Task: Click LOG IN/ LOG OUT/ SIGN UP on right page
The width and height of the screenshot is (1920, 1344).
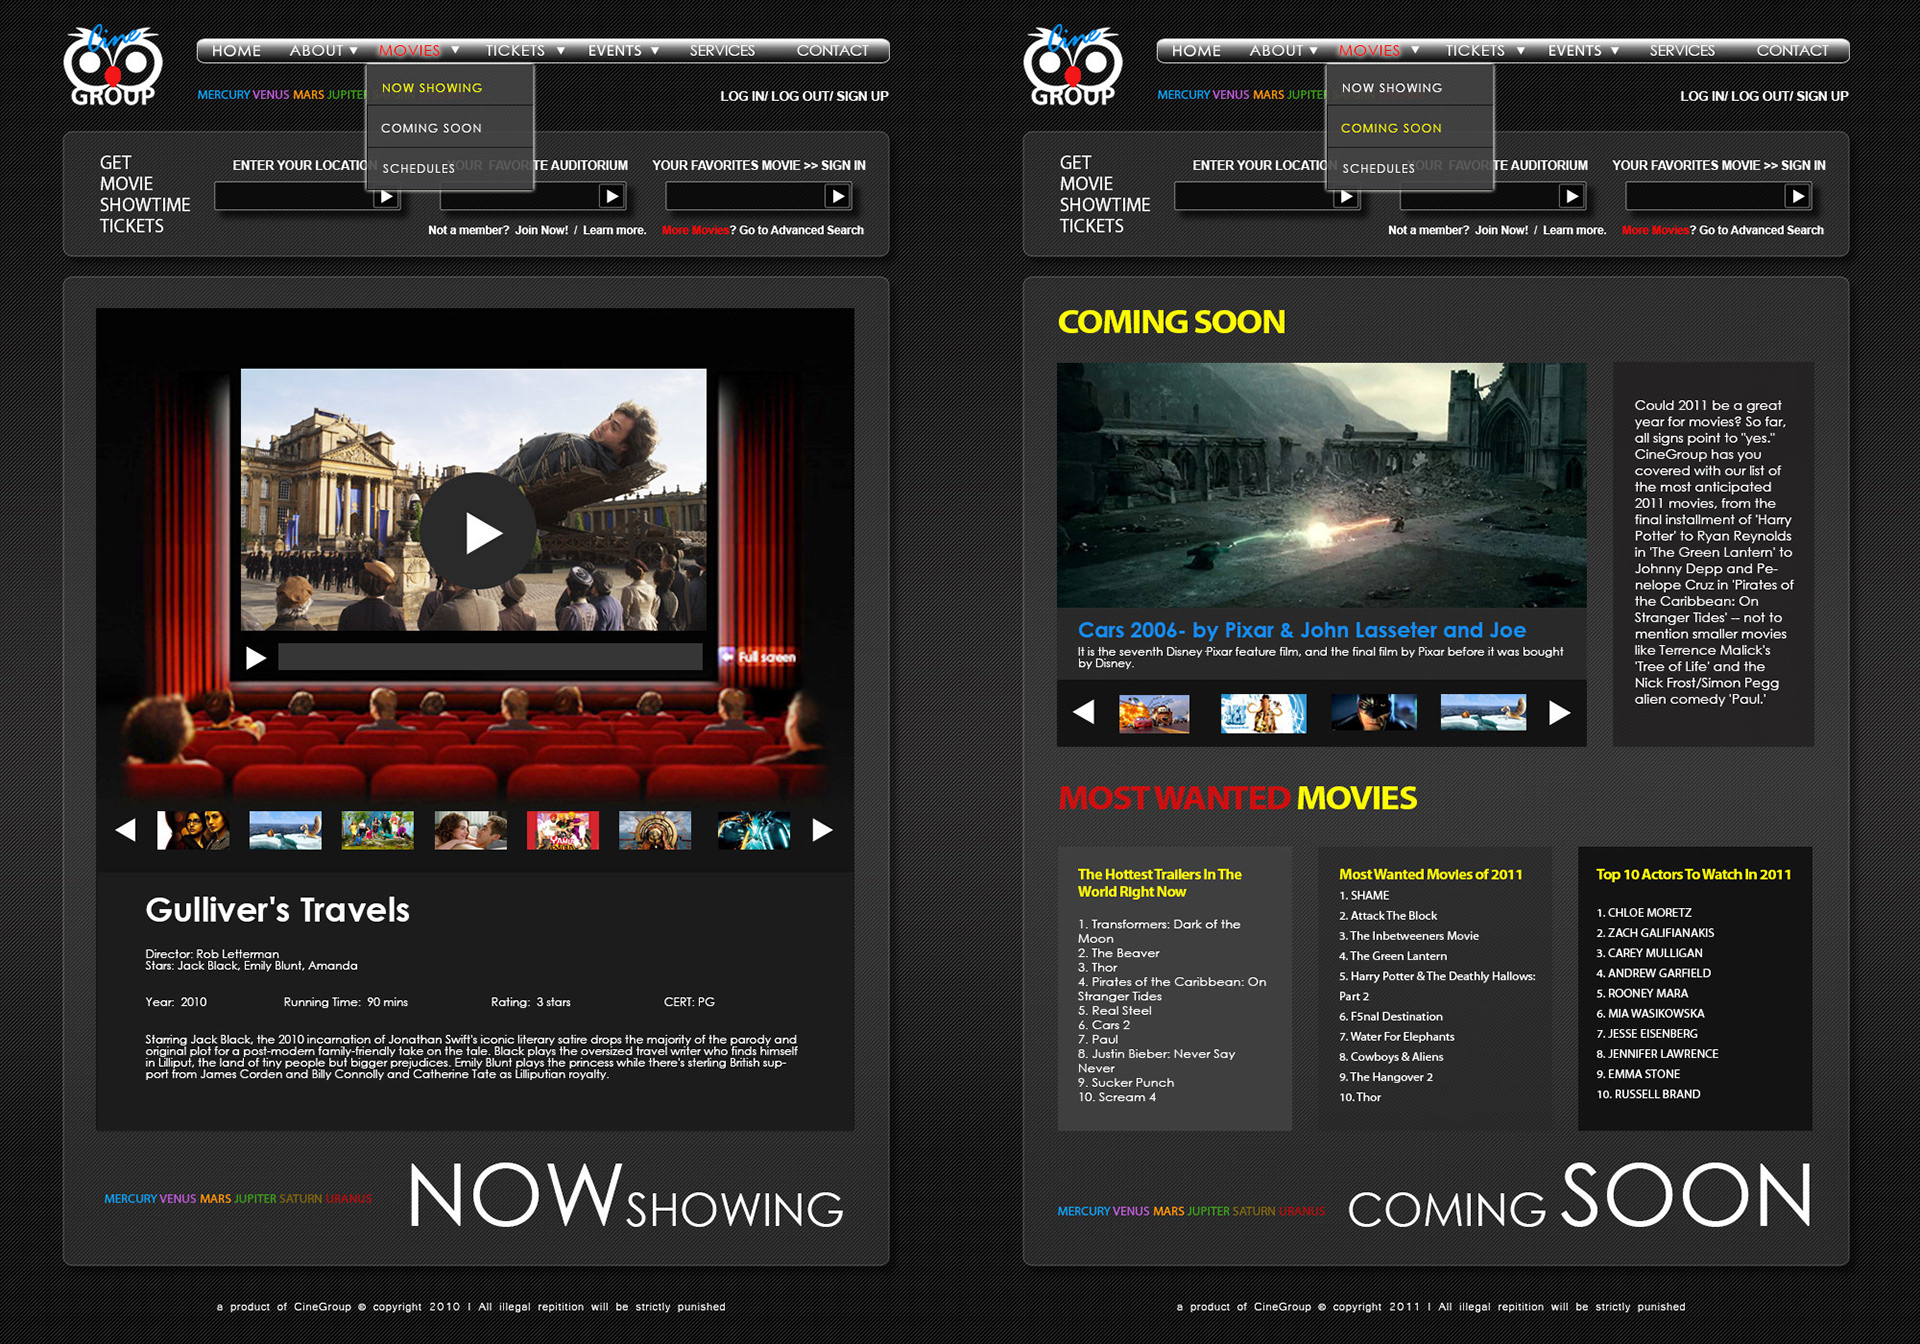Action: 1764,96
